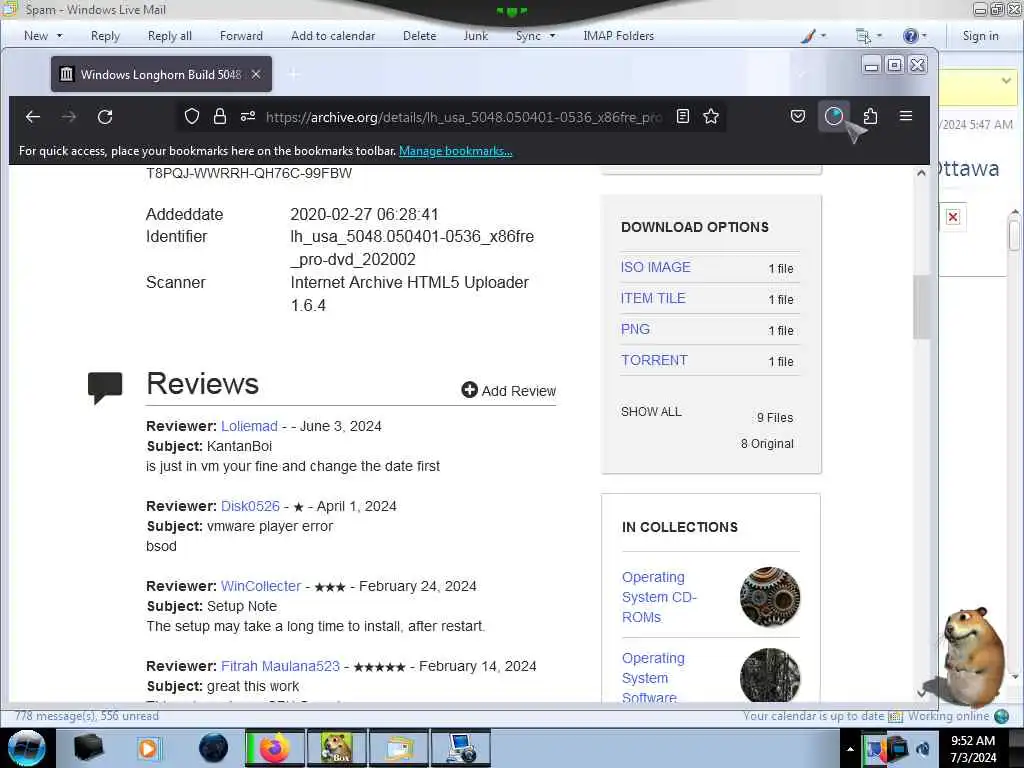
Task: Click the page's vertical scrollbar thumb
Action: 921,307
